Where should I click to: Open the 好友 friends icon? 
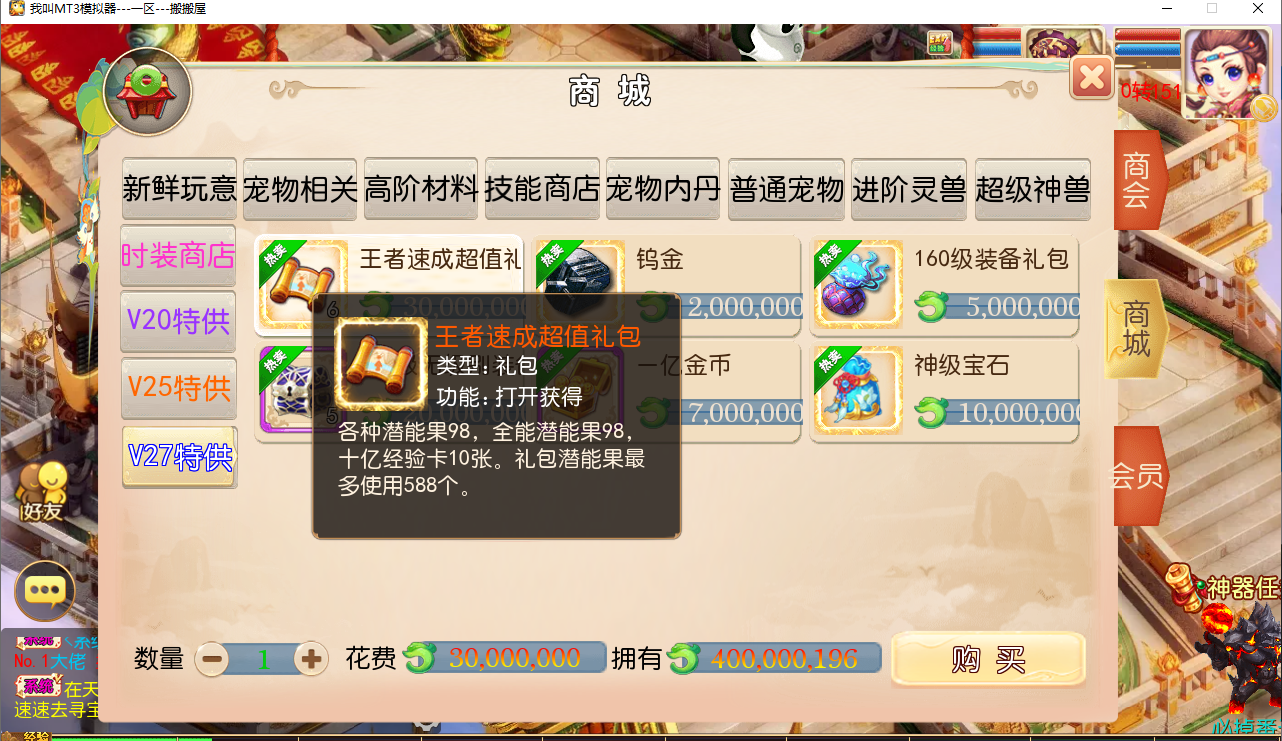44,492
